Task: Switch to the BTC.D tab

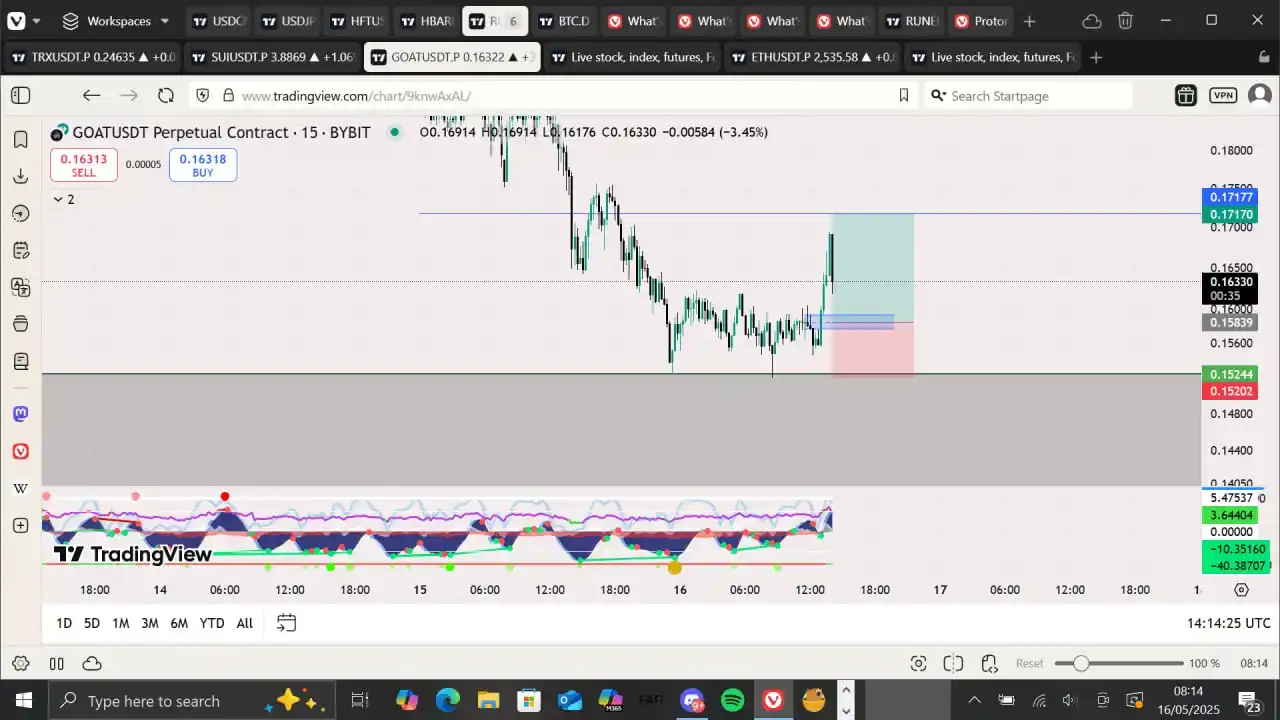Action: [563, 21]
